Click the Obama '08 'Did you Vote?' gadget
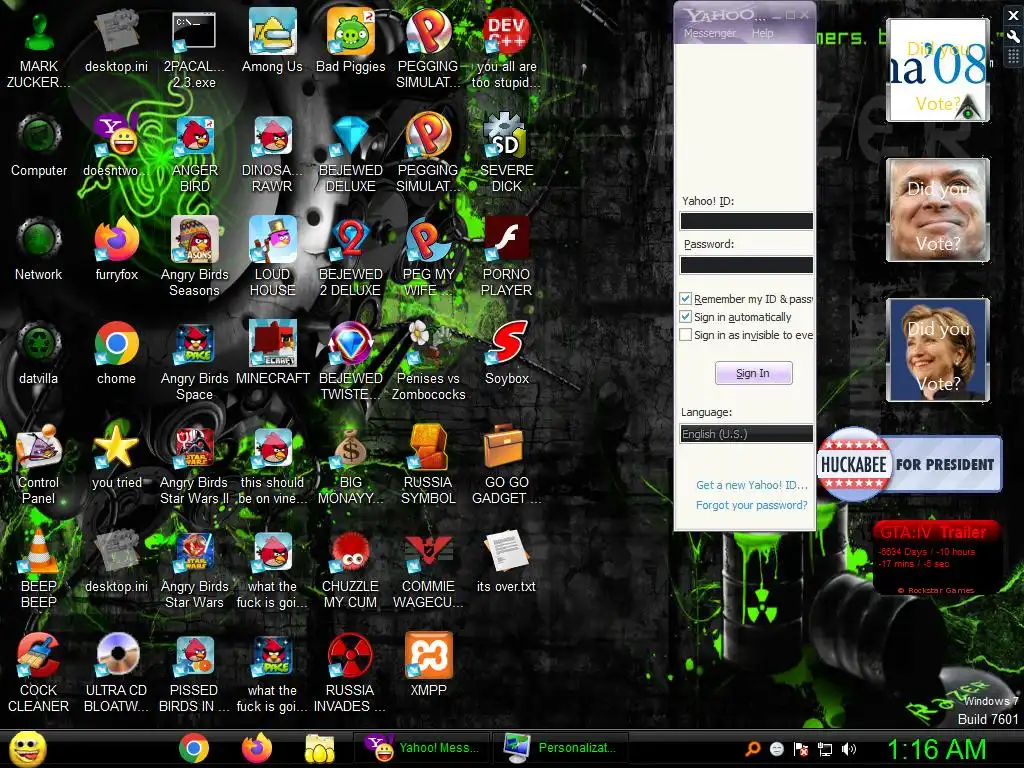1024x768 pixels. 938,70
